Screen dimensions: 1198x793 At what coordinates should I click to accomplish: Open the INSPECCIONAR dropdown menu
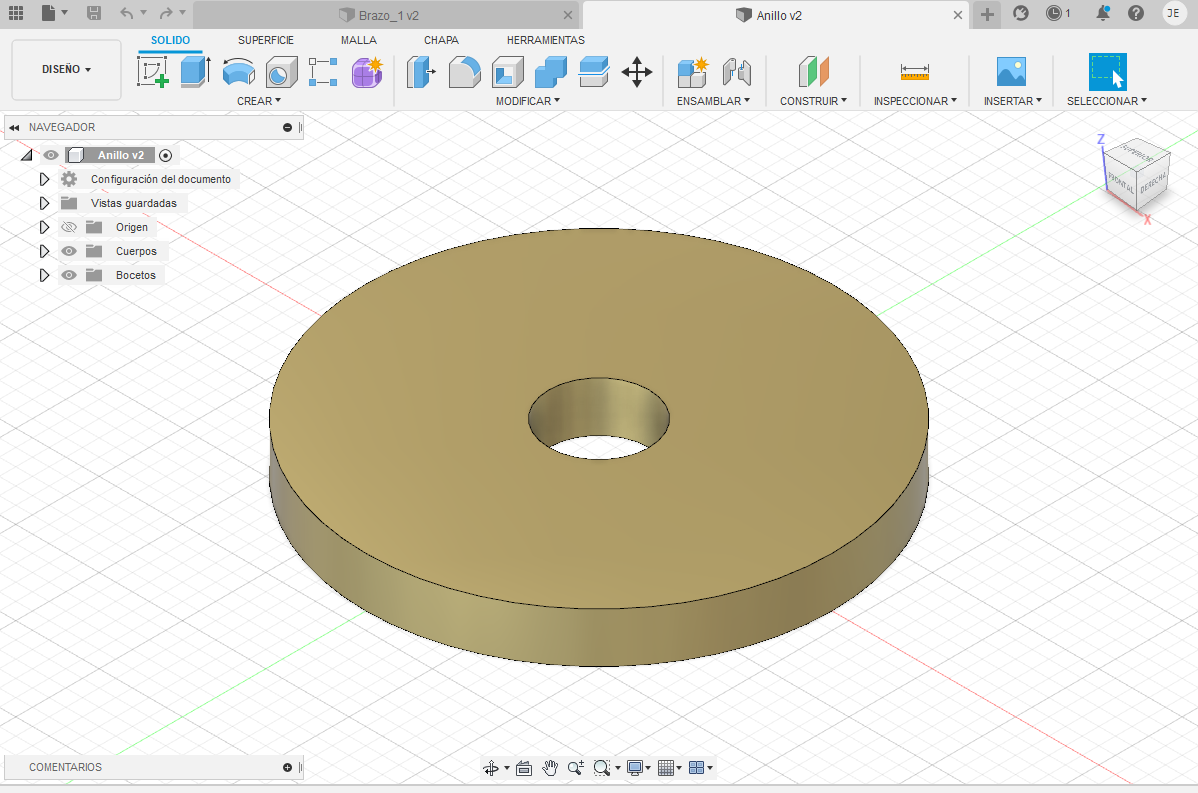[x=915, y=101]
